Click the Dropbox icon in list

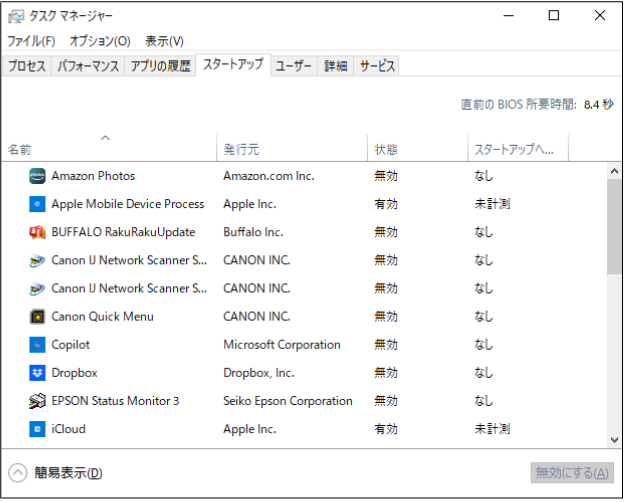[x=37, y=373]
